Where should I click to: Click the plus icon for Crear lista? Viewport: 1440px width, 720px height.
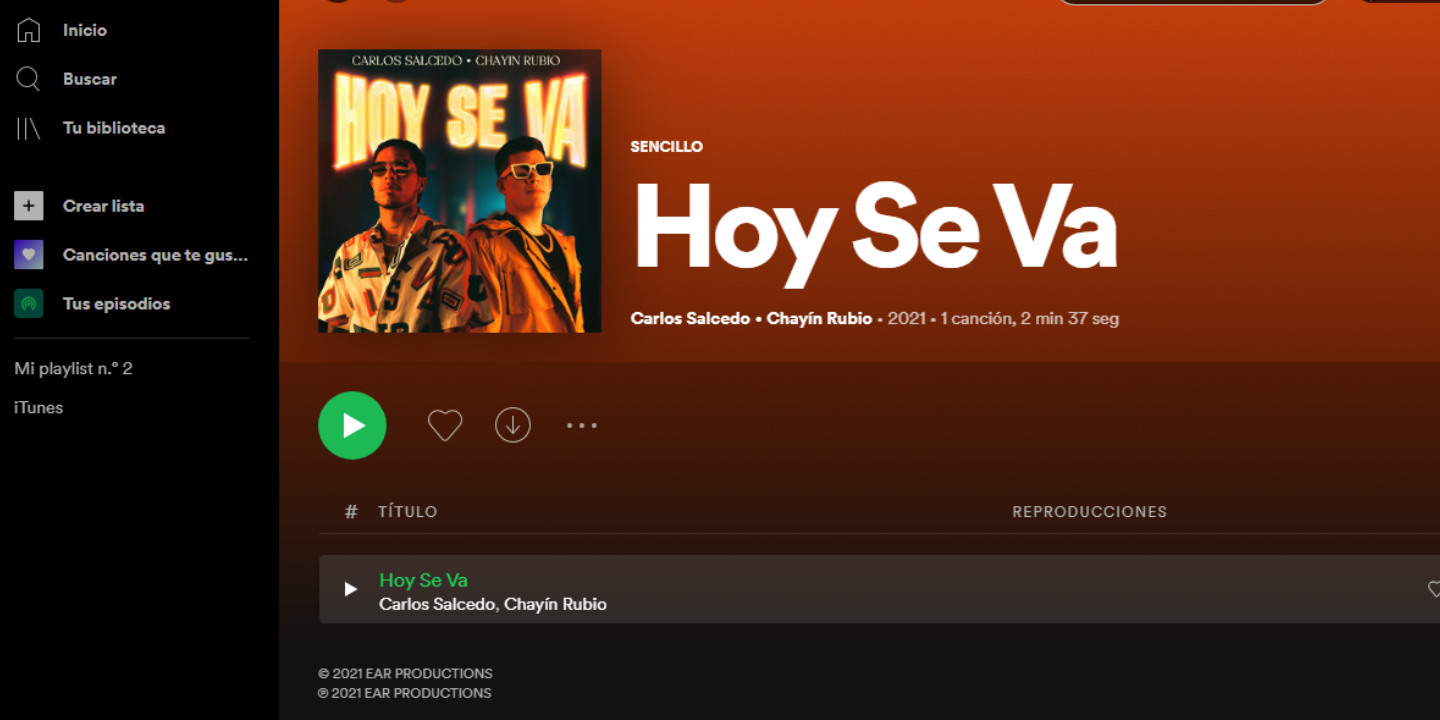coord(28,206)
